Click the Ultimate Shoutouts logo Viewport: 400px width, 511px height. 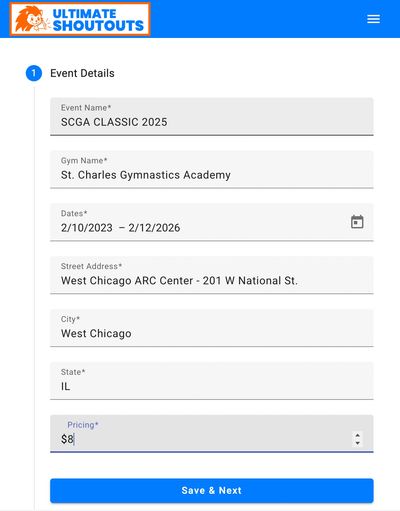click(x=80, y=19)
